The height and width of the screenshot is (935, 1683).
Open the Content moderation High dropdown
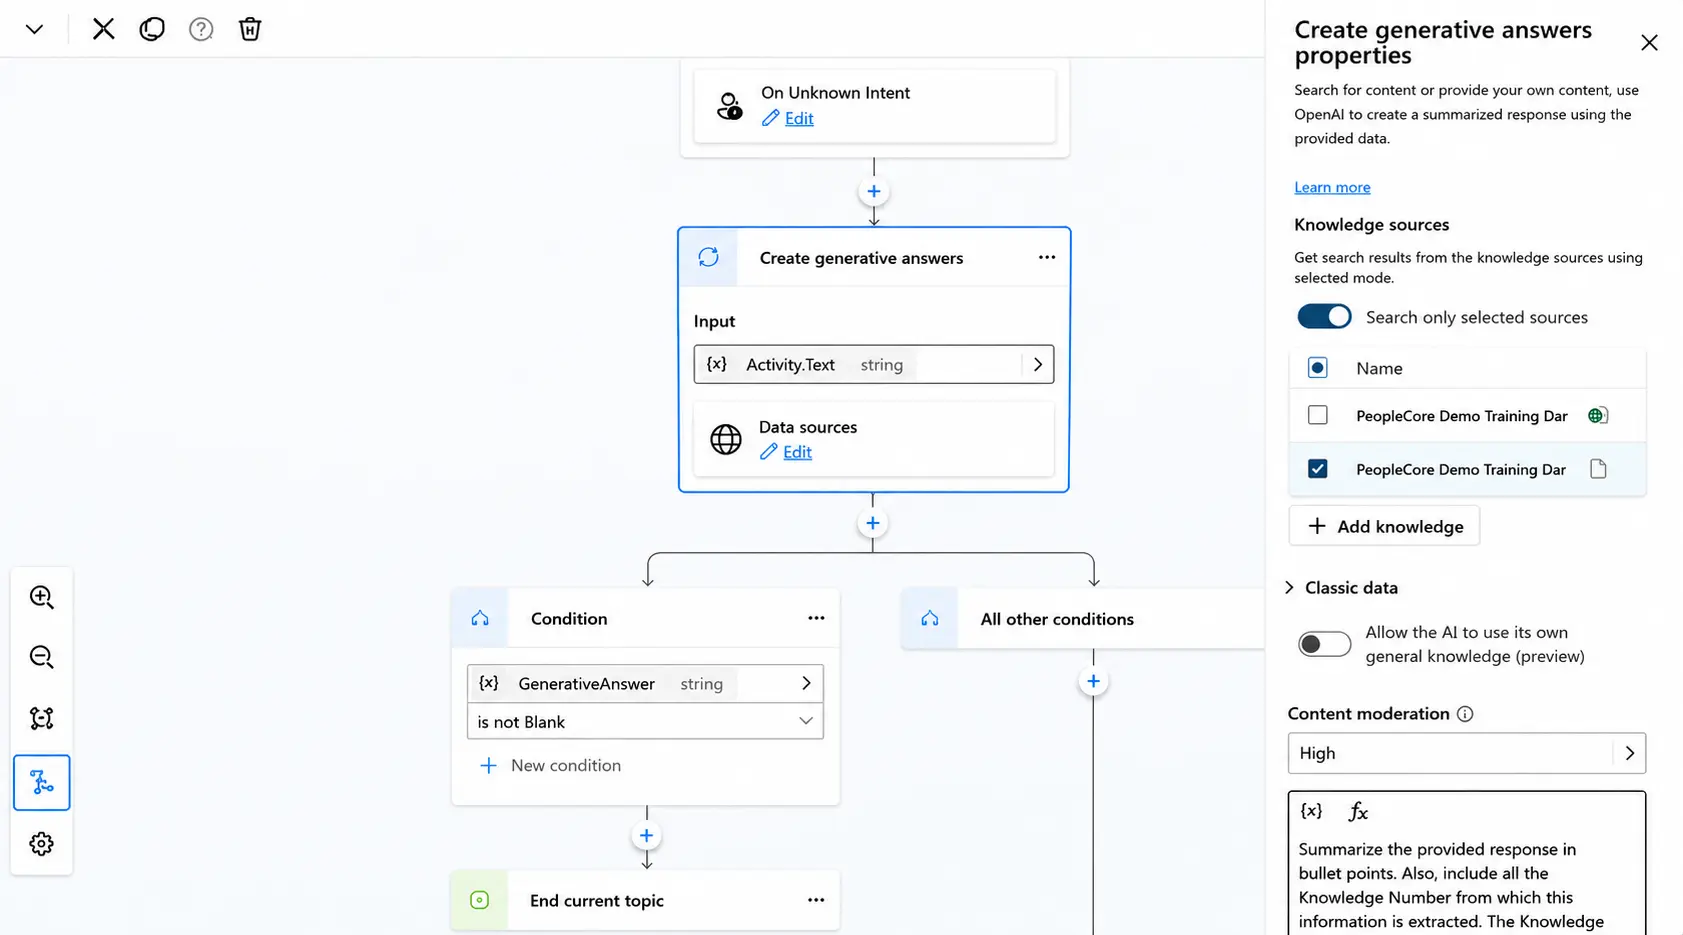point(1467,753)
